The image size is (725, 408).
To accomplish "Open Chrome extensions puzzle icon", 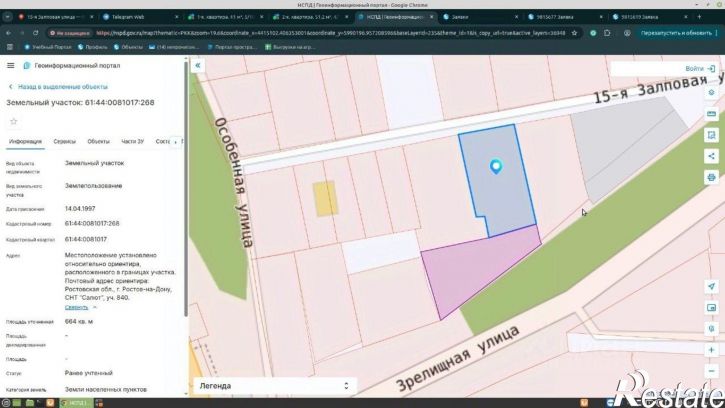I will pyautogui.click(x=607, y=33).
